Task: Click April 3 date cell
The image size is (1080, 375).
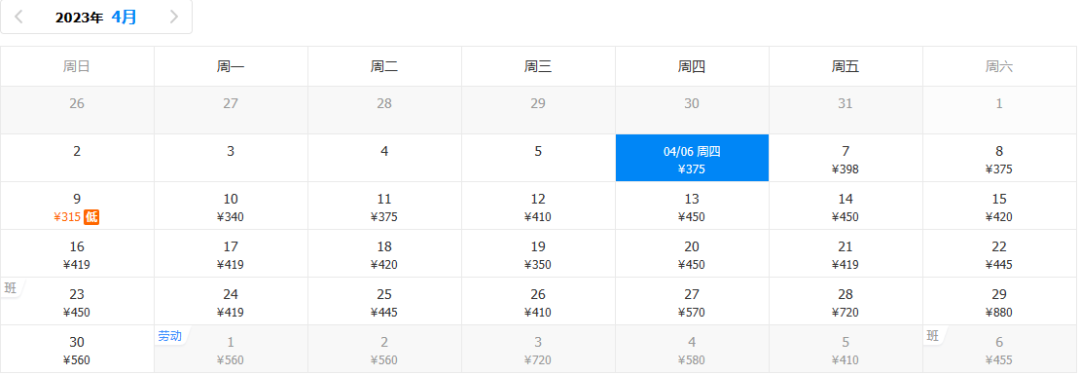Action: click(x=231, y=158)
